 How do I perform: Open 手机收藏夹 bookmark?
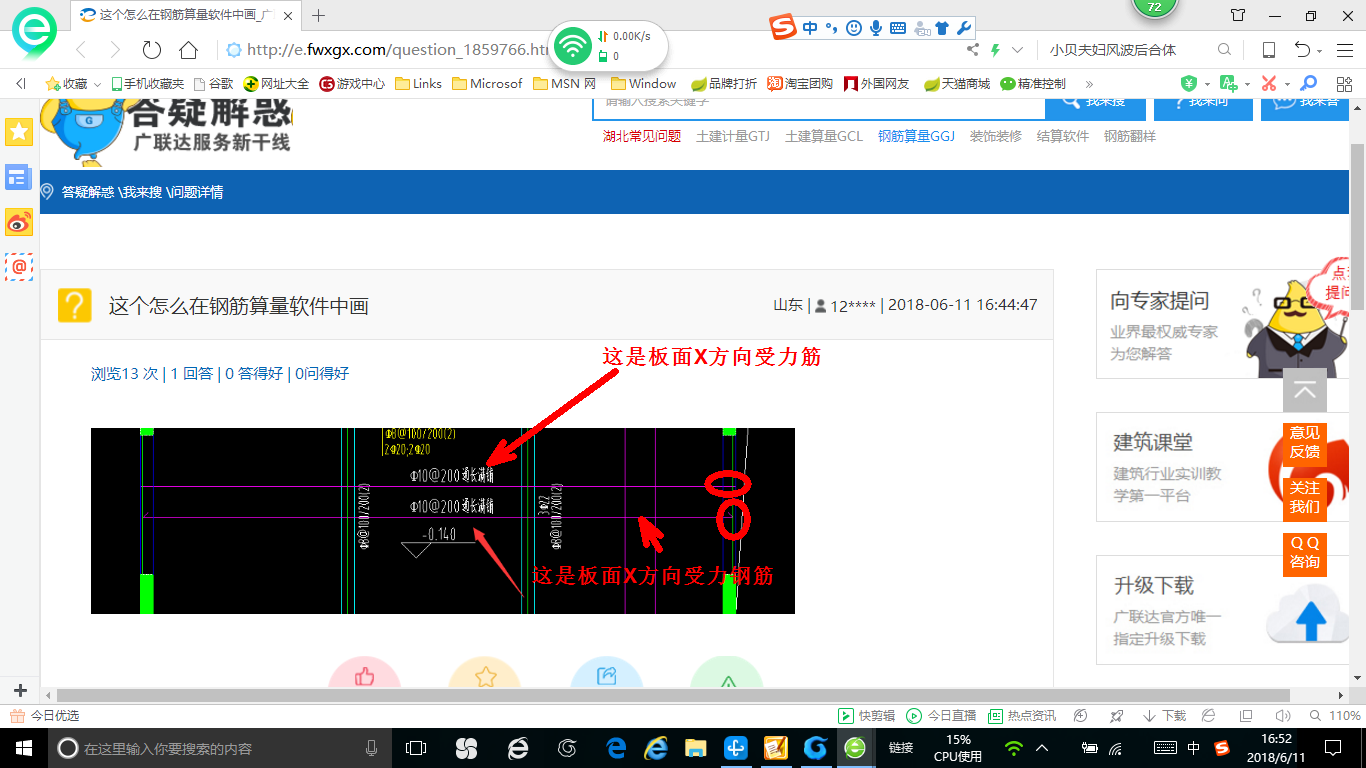(147, 84)
